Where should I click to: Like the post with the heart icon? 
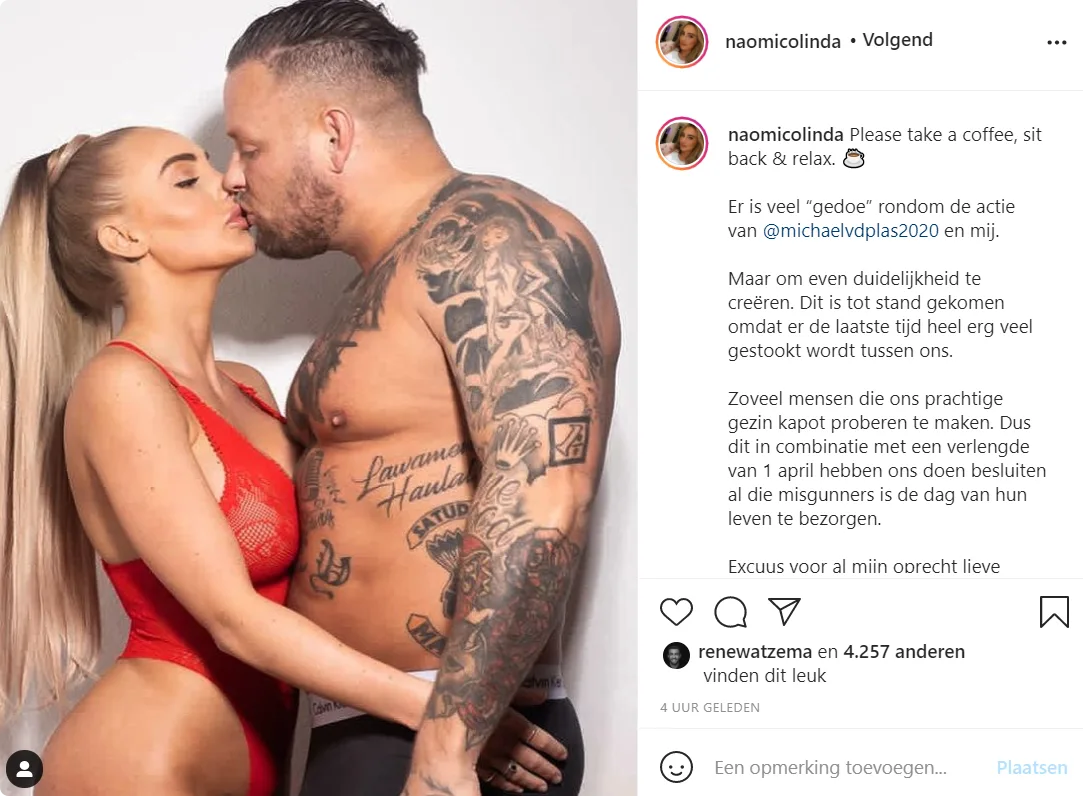[x=676, y=612]
